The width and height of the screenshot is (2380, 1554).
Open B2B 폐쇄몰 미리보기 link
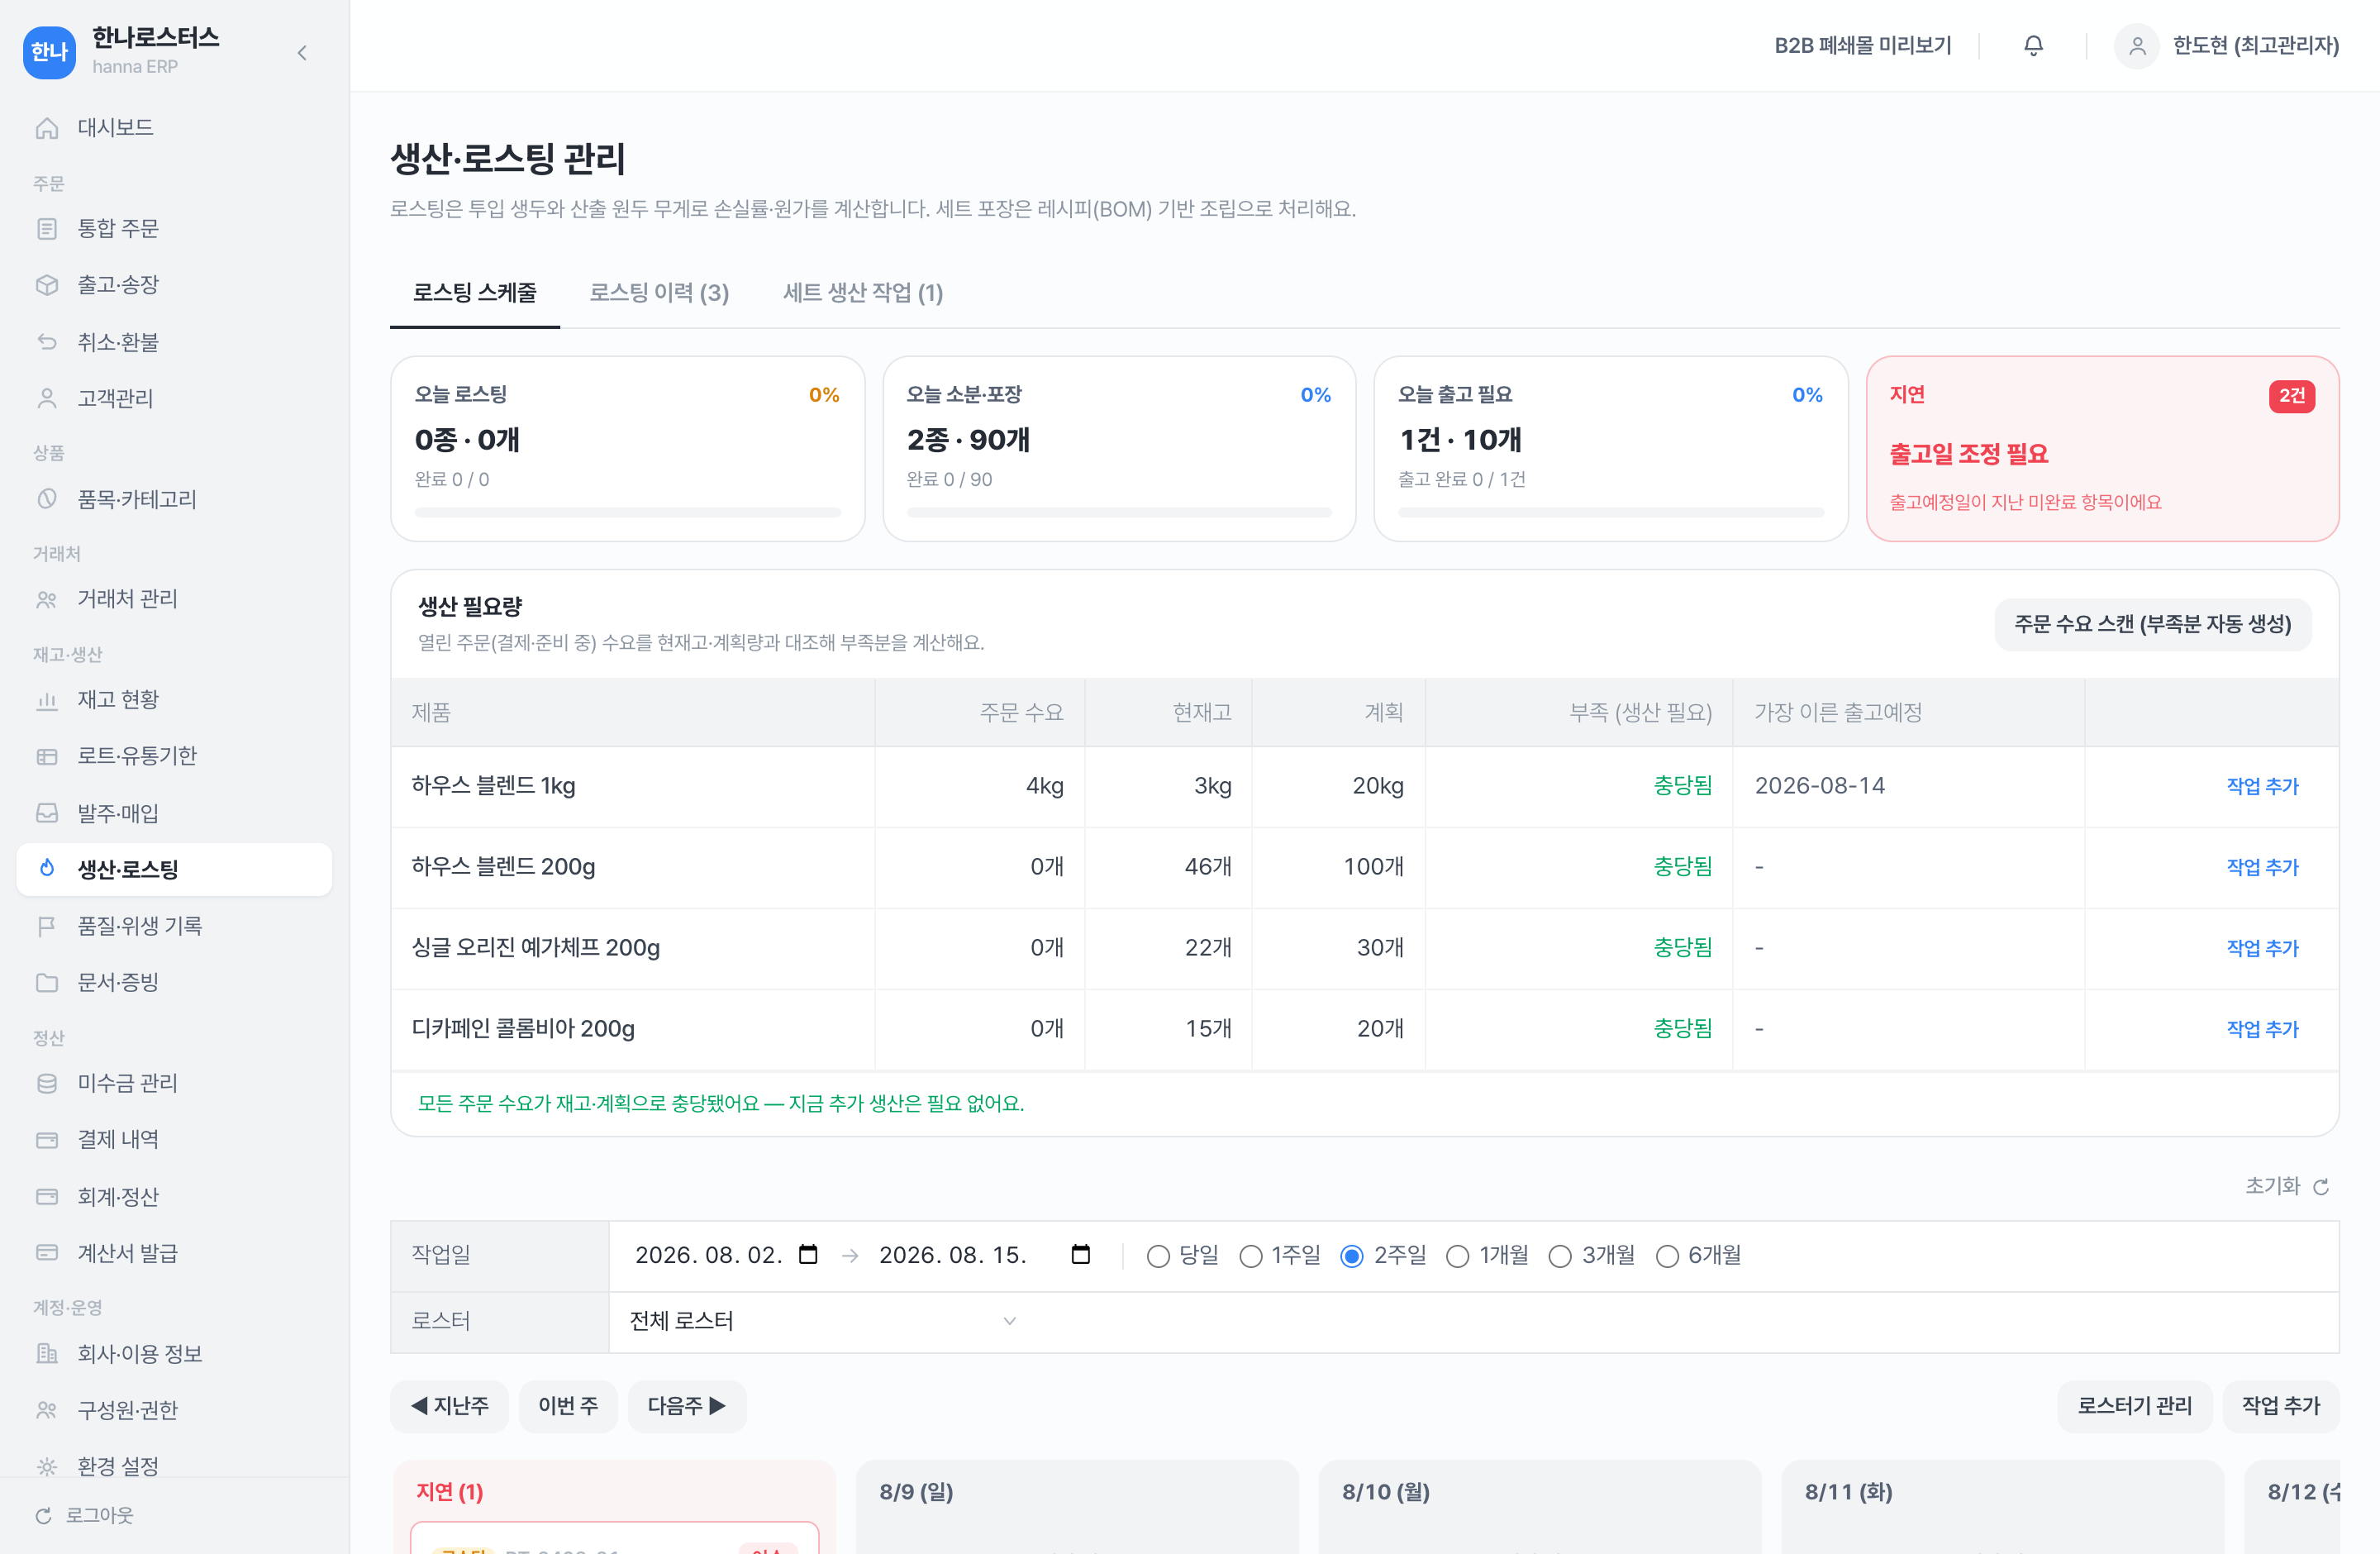[1863, 46]
